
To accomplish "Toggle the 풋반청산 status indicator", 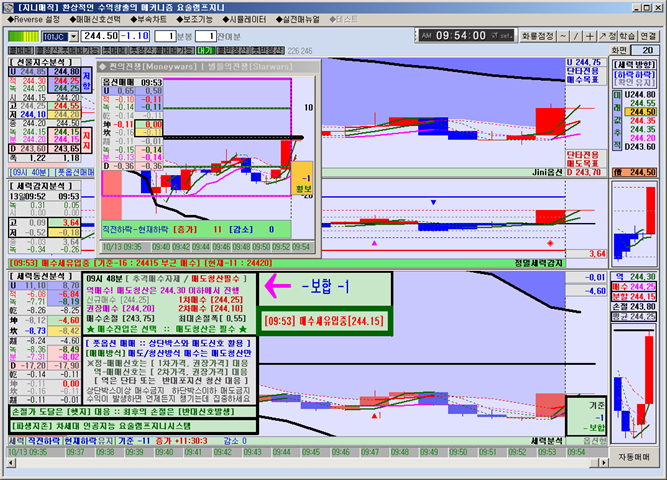I will pos(267,51).
